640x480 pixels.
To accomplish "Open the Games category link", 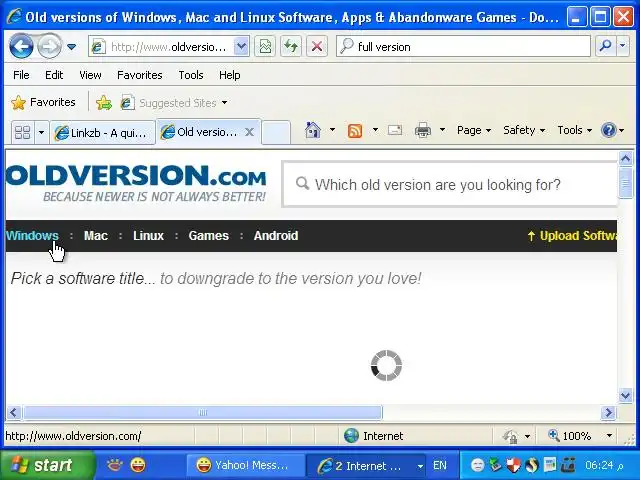I will [209, 236].
